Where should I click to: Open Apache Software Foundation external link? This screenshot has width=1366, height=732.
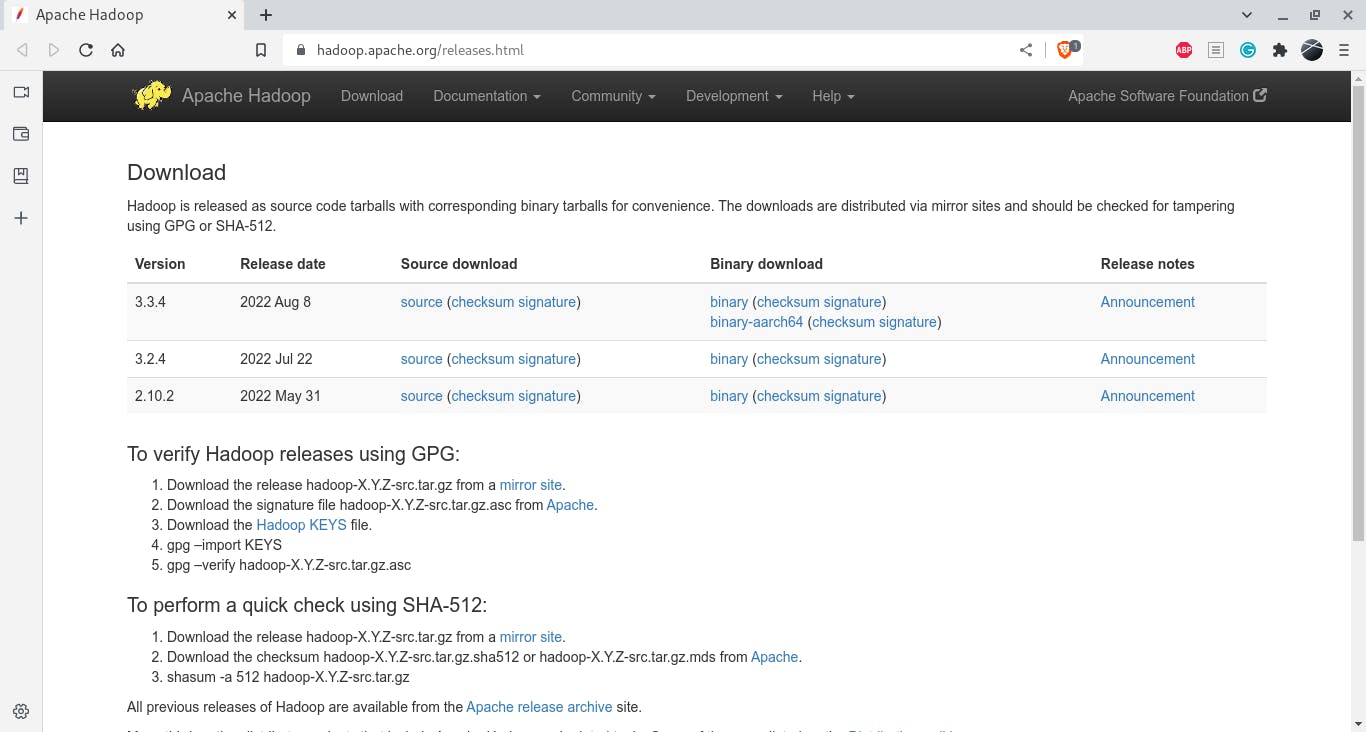point(1168,96)
